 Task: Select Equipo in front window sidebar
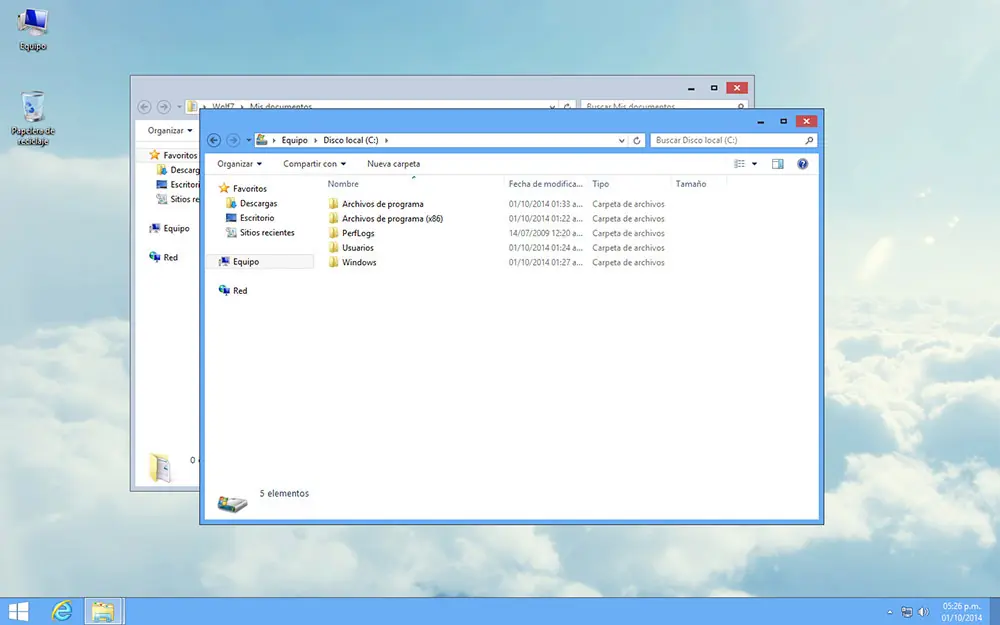click(x=260, y=261)
